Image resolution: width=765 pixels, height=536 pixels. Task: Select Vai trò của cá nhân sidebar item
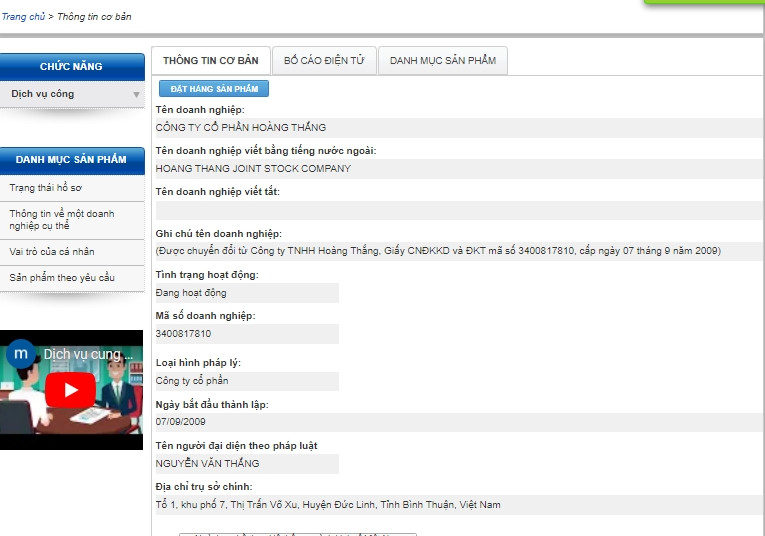tap(52, 252)
